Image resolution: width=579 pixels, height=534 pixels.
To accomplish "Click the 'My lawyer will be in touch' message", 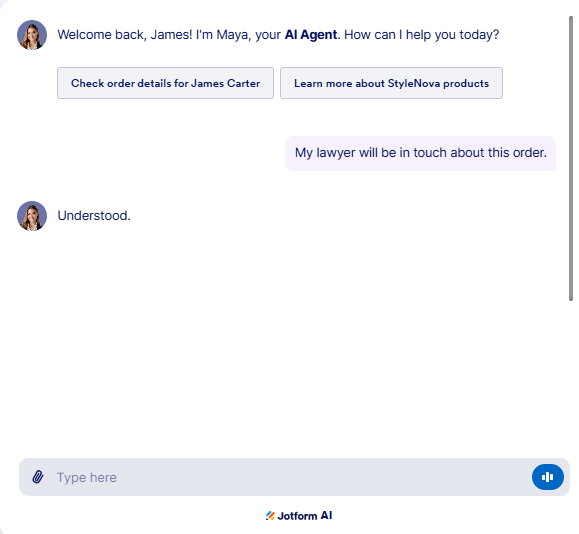I will click(421, 153).
